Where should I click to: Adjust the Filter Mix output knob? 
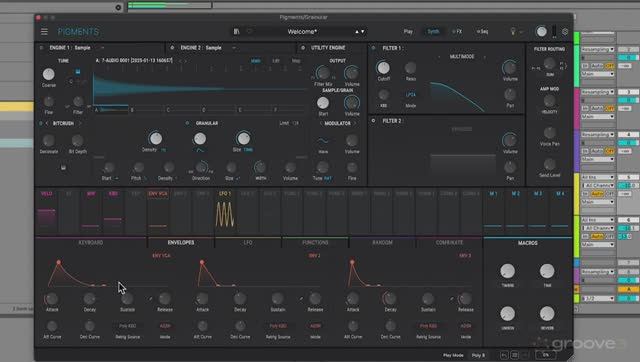pos(323,73)
